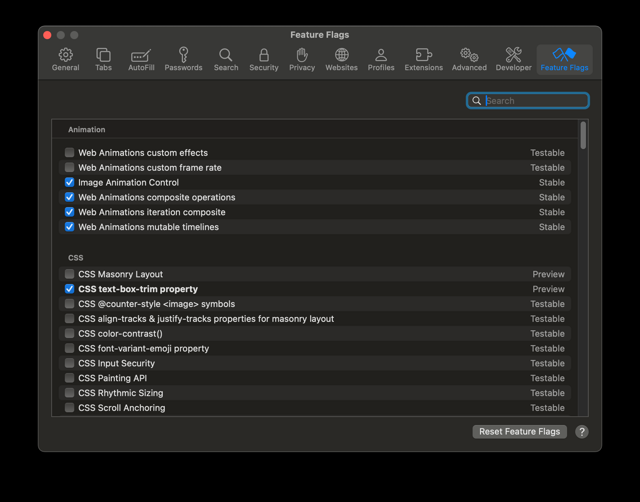640x502 pixels.
Task: Click the Feature Flags window title
Action: 320,35
